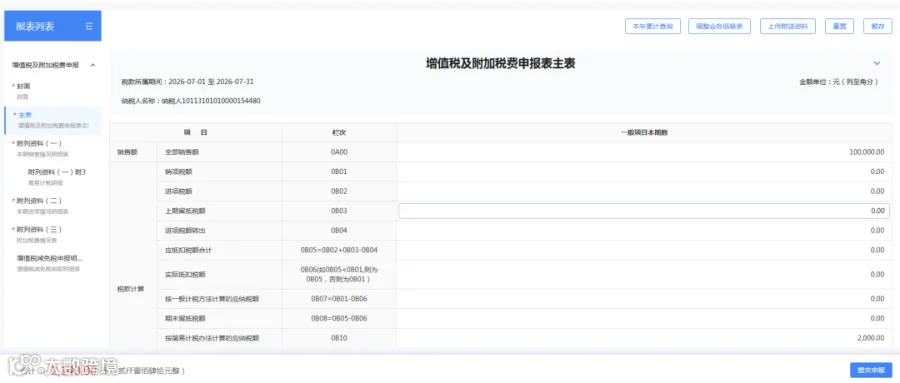Click the 调整业务信息表 button
The height and width of the screenshot is (383, 900).
click(x=719, y=26)
